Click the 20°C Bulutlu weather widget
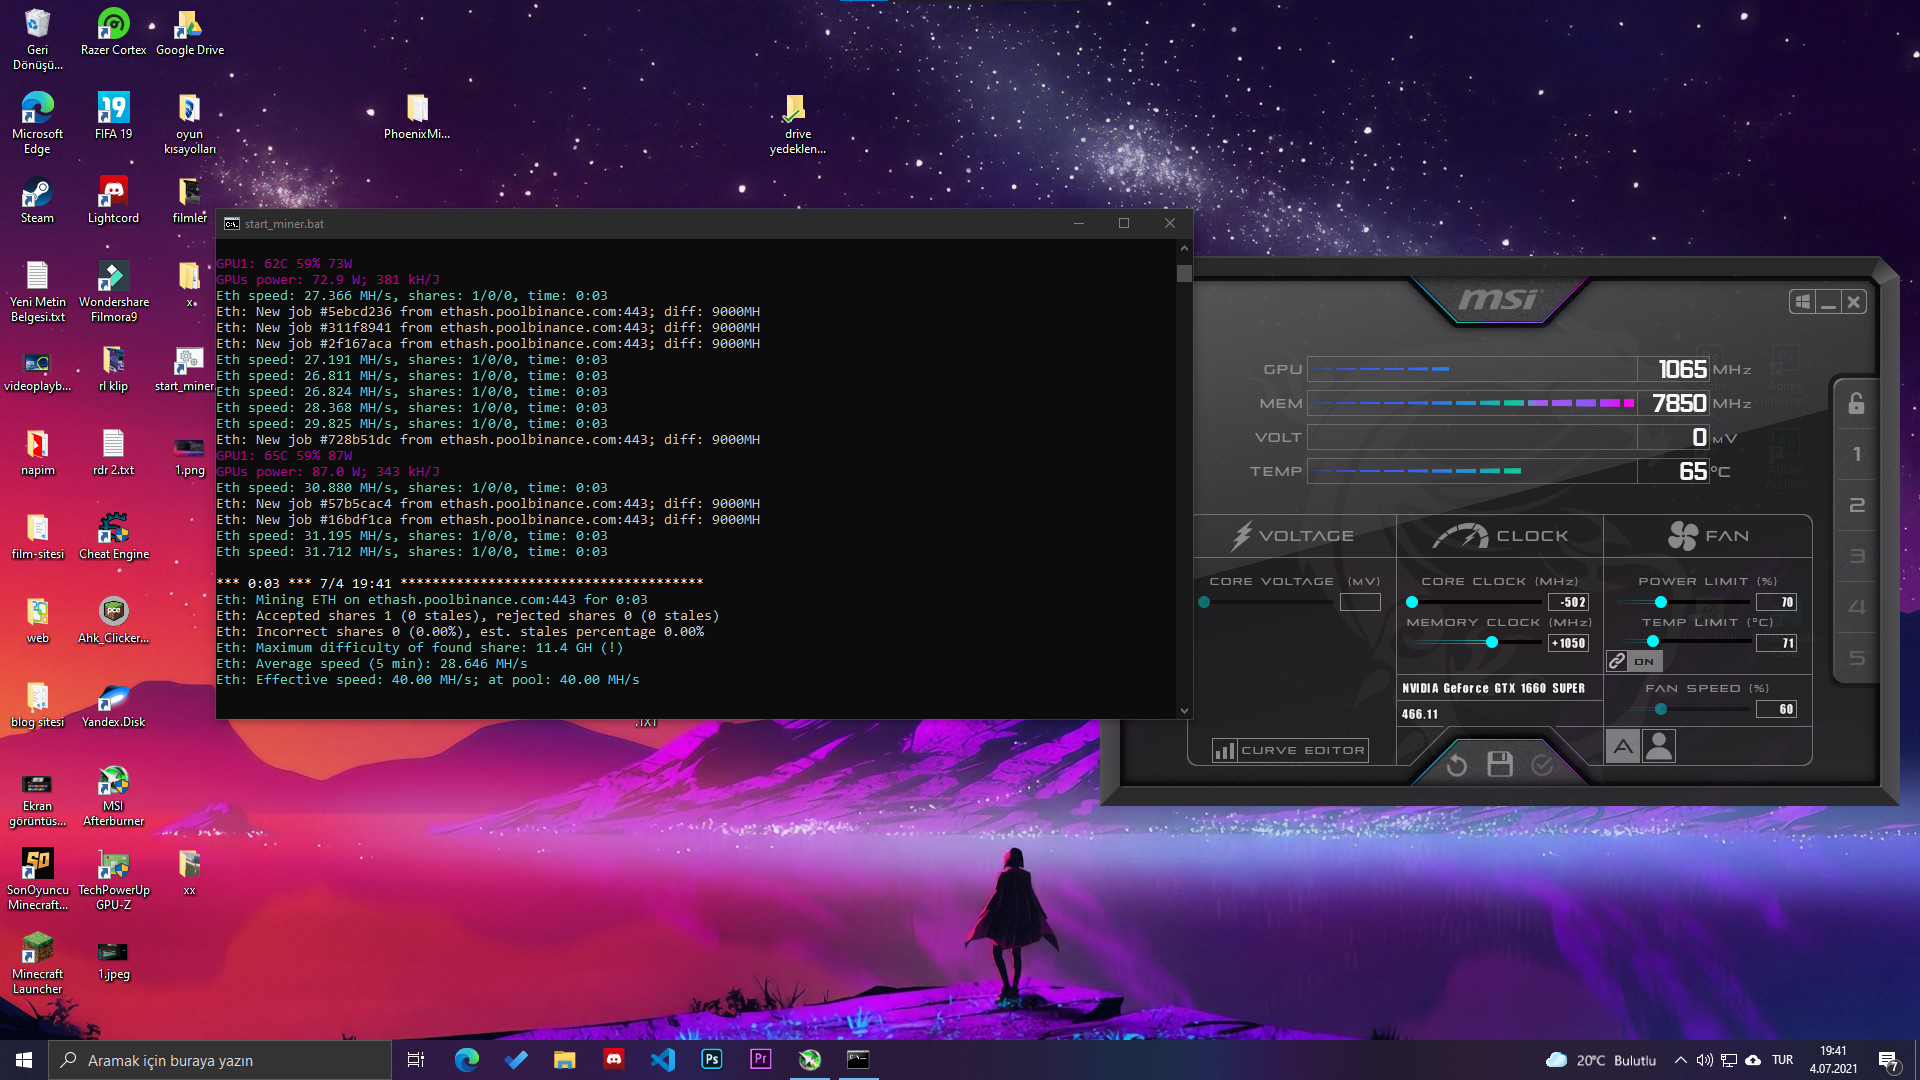The width and height of the screenshot is (1920, 1080). pos(1601,1060)
